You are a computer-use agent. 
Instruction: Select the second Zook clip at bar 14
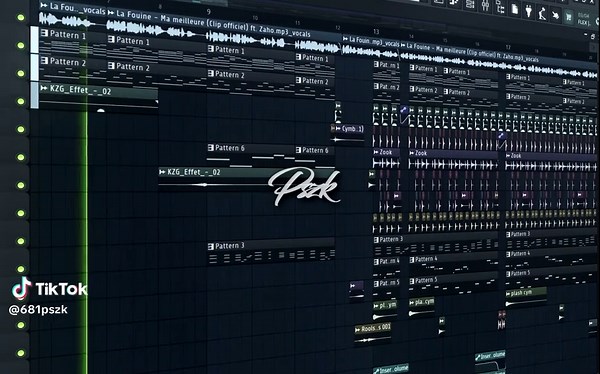click(x=453, y=160)
